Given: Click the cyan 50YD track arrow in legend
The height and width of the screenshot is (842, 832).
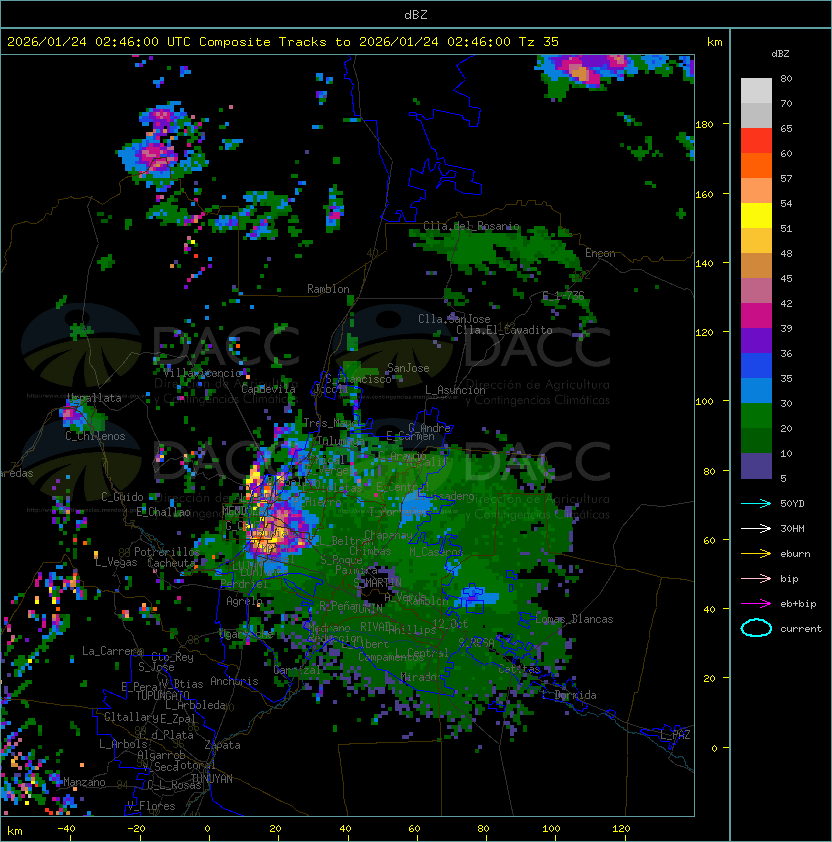Looking at the screenshot, I should click(756, 503).
